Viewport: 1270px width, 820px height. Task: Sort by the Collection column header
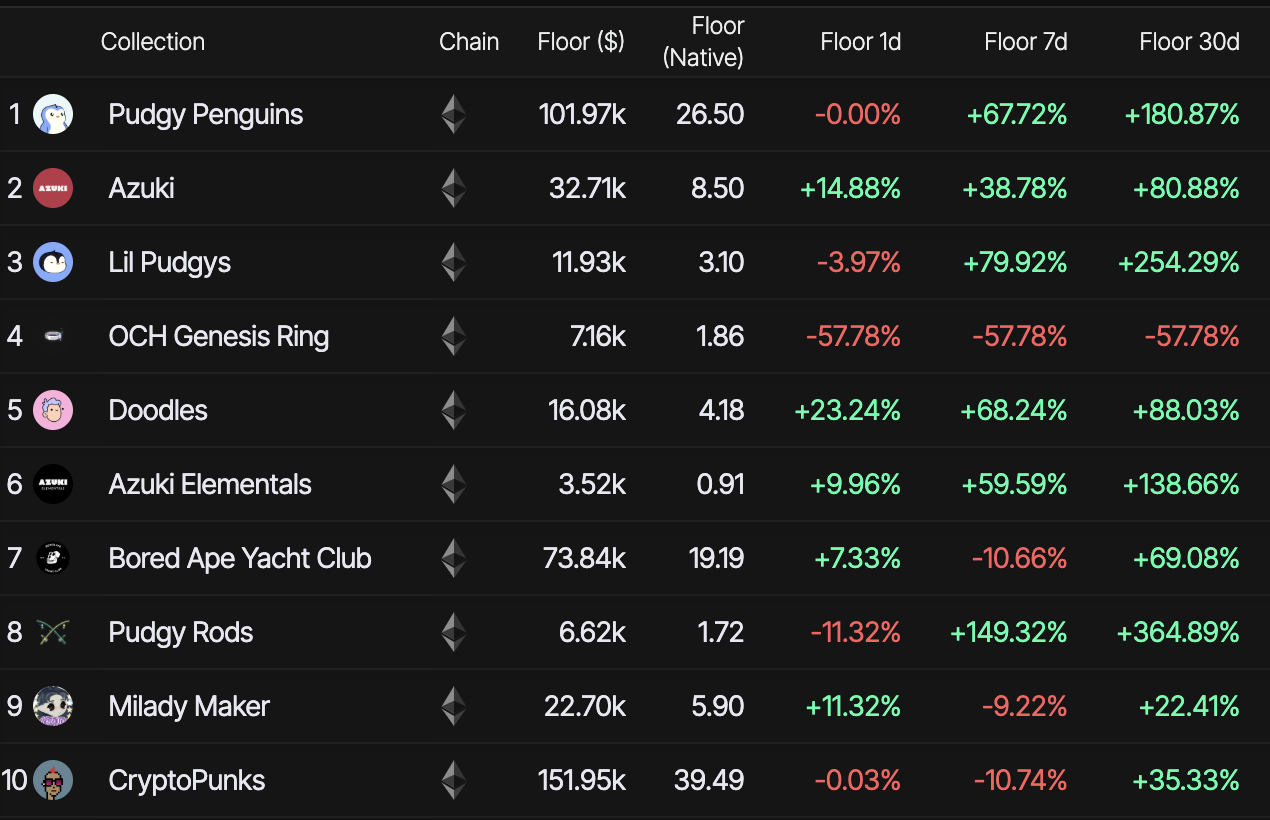153,42
